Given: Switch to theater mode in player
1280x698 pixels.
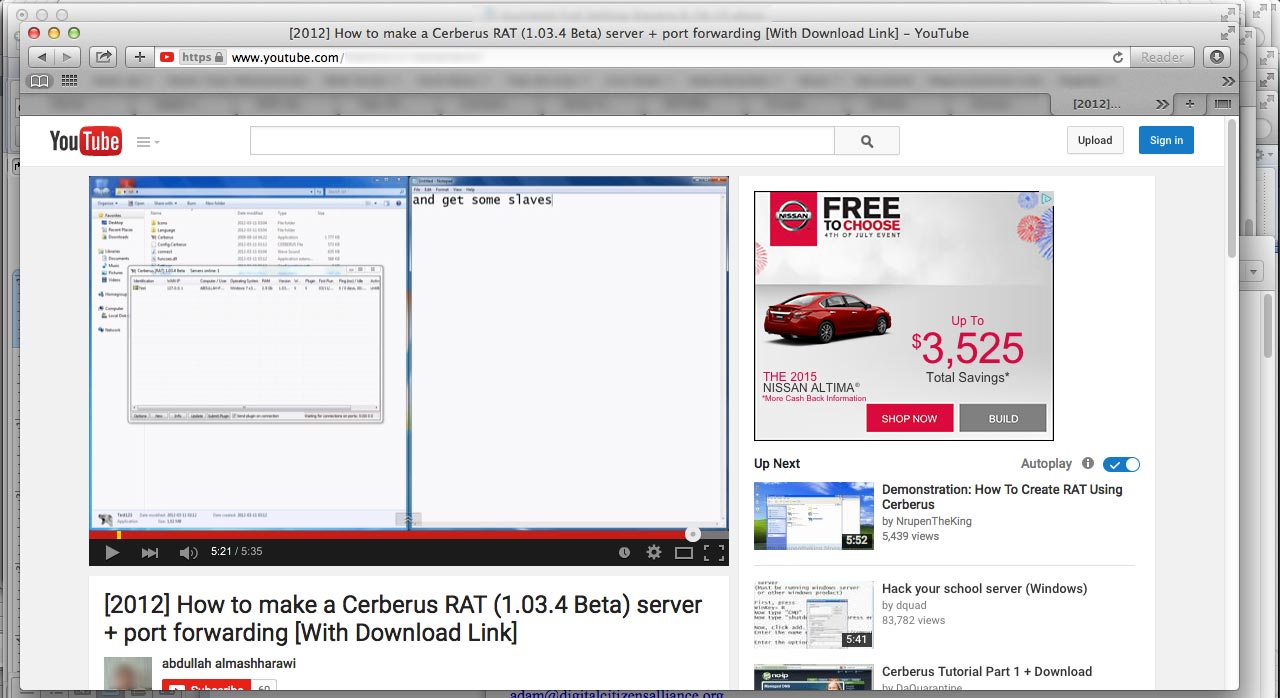Looking at the screenshot, I should [x=684, y=552].
